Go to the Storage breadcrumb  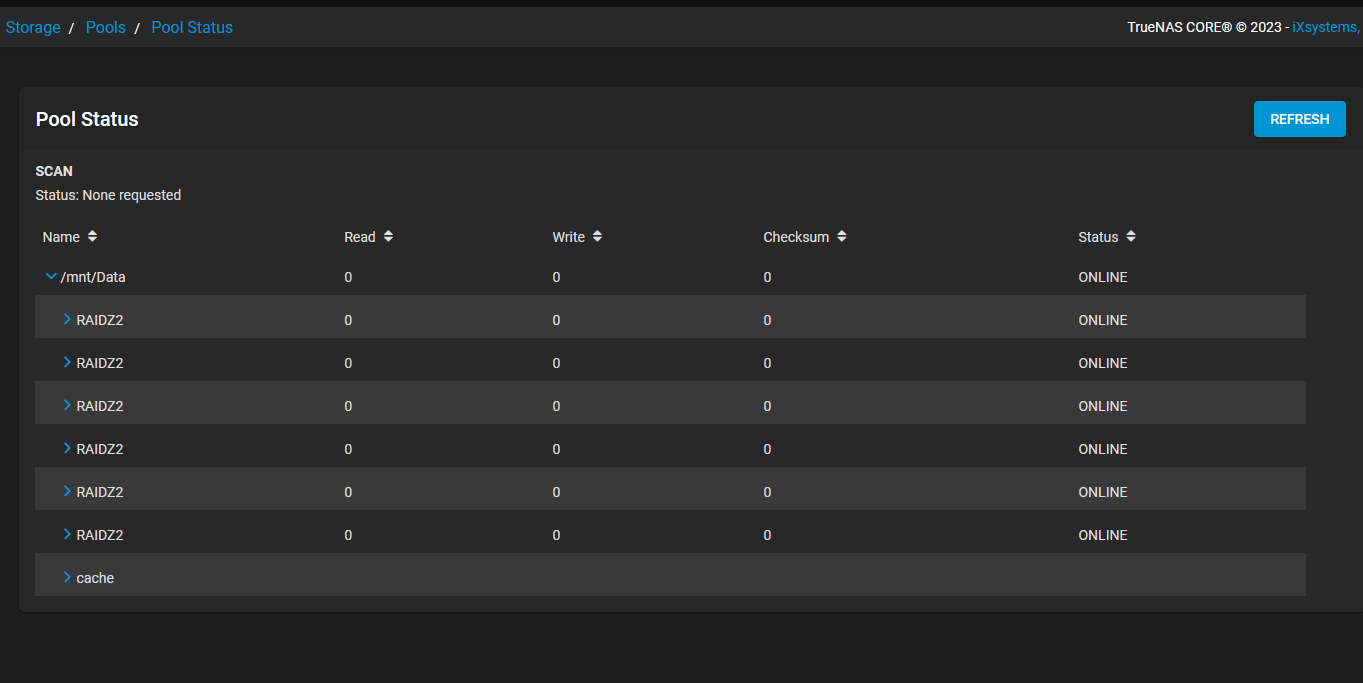tap(33, 28)
